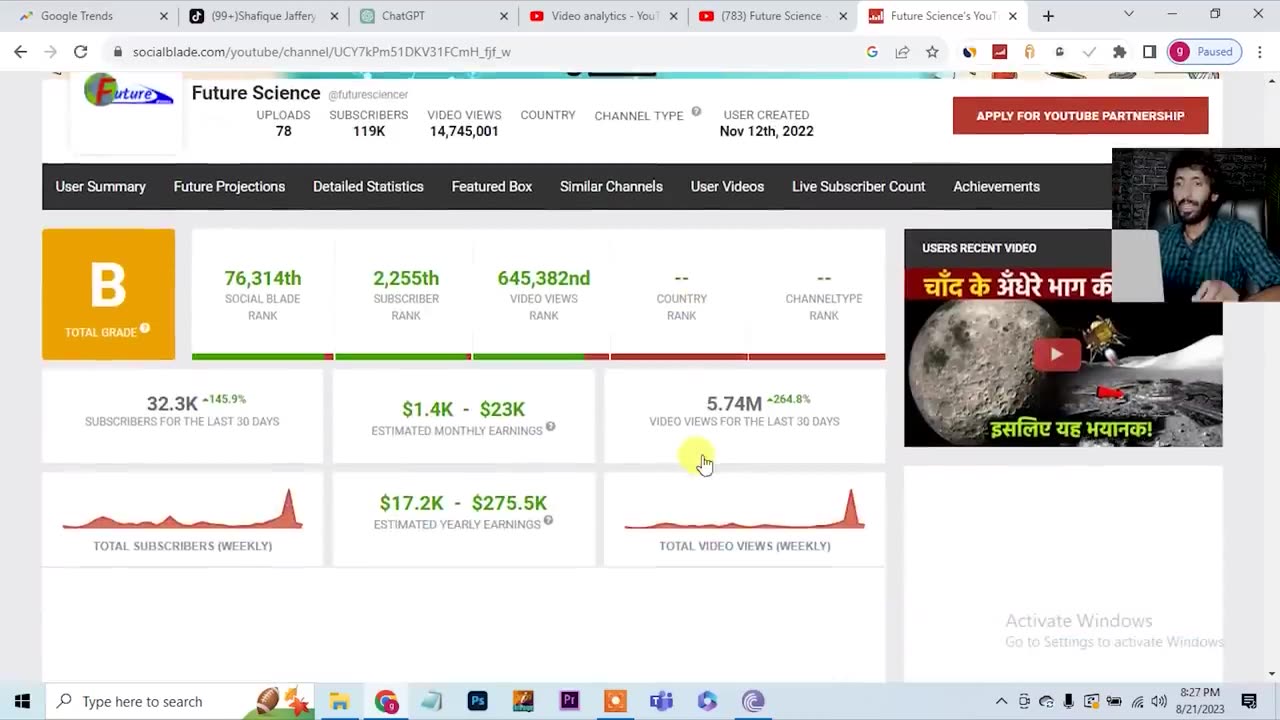Open the Google lens icon in address bar
1280x720 pixels.
(x=872, y=52)
